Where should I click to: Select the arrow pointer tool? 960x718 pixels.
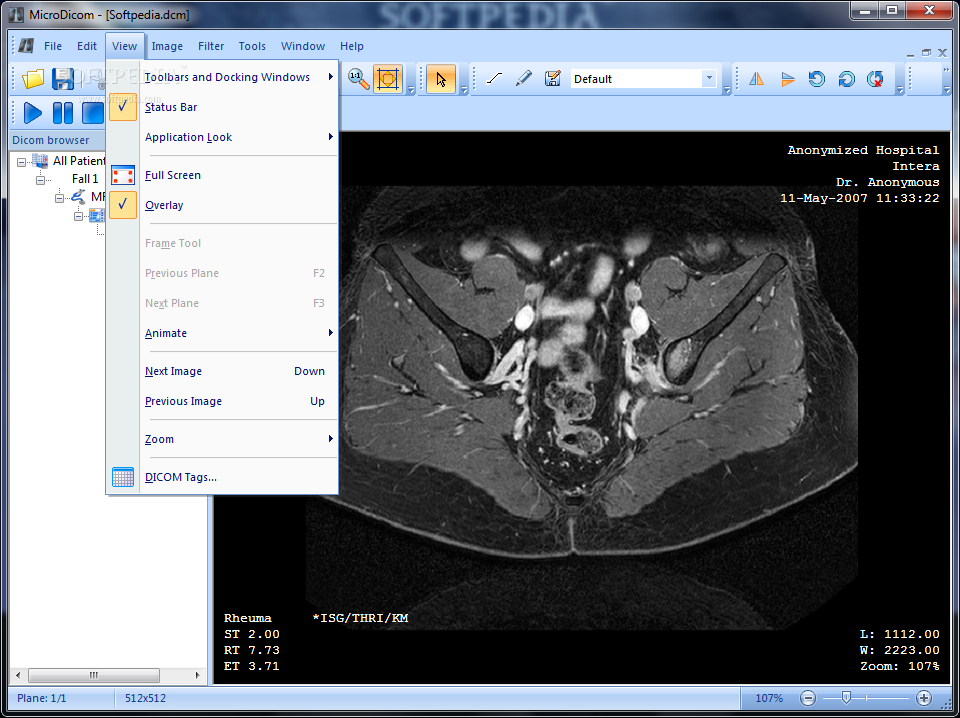click(441, 79)
